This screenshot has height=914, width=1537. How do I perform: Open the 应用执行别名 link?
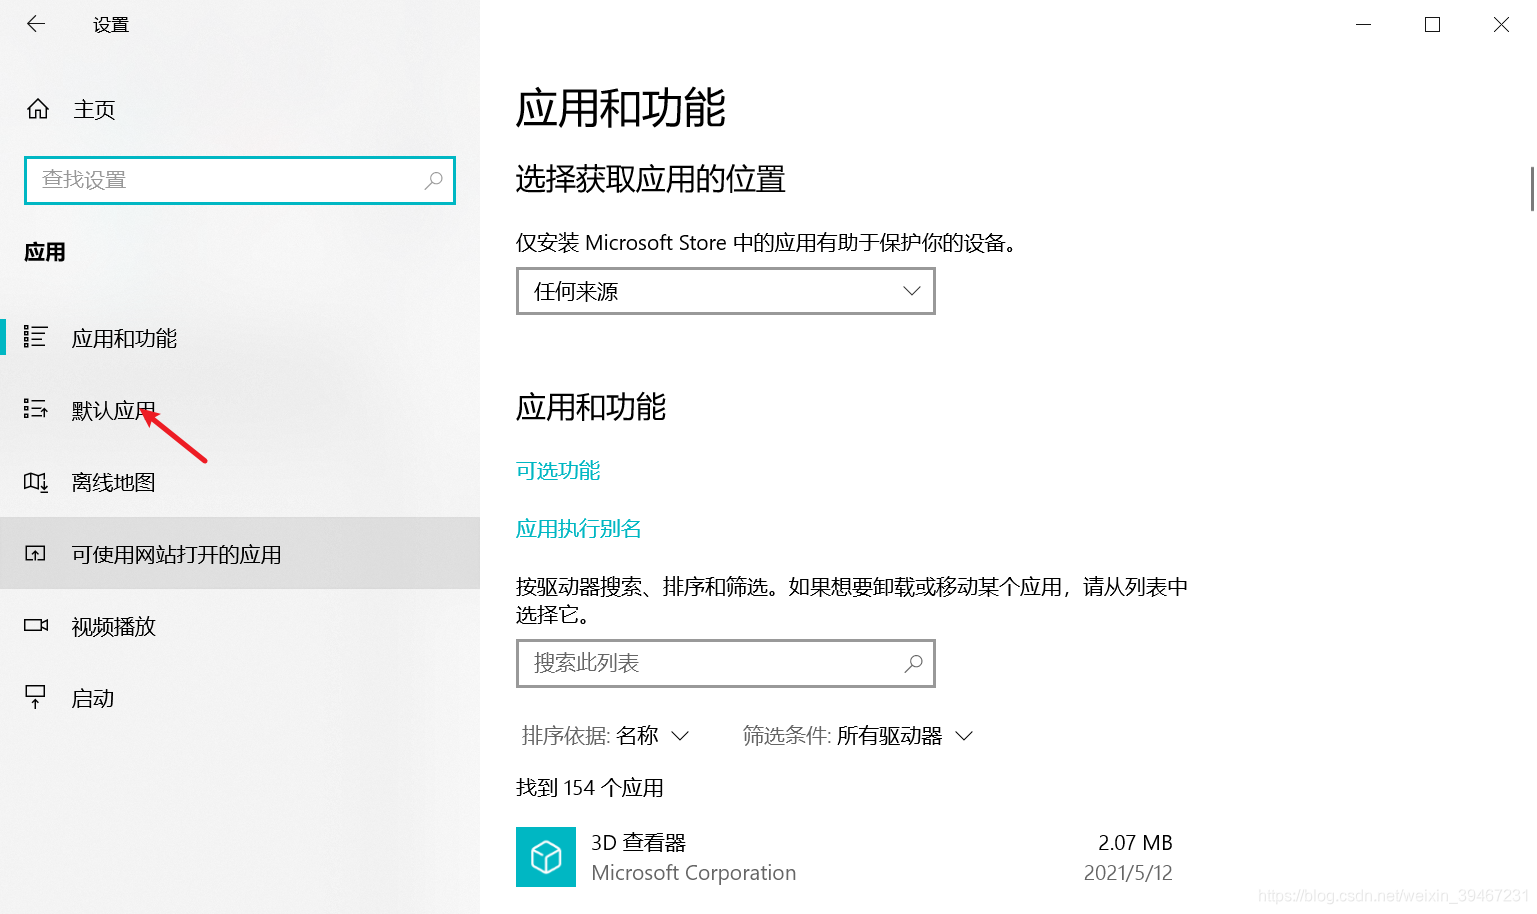(x=578, y=528)
